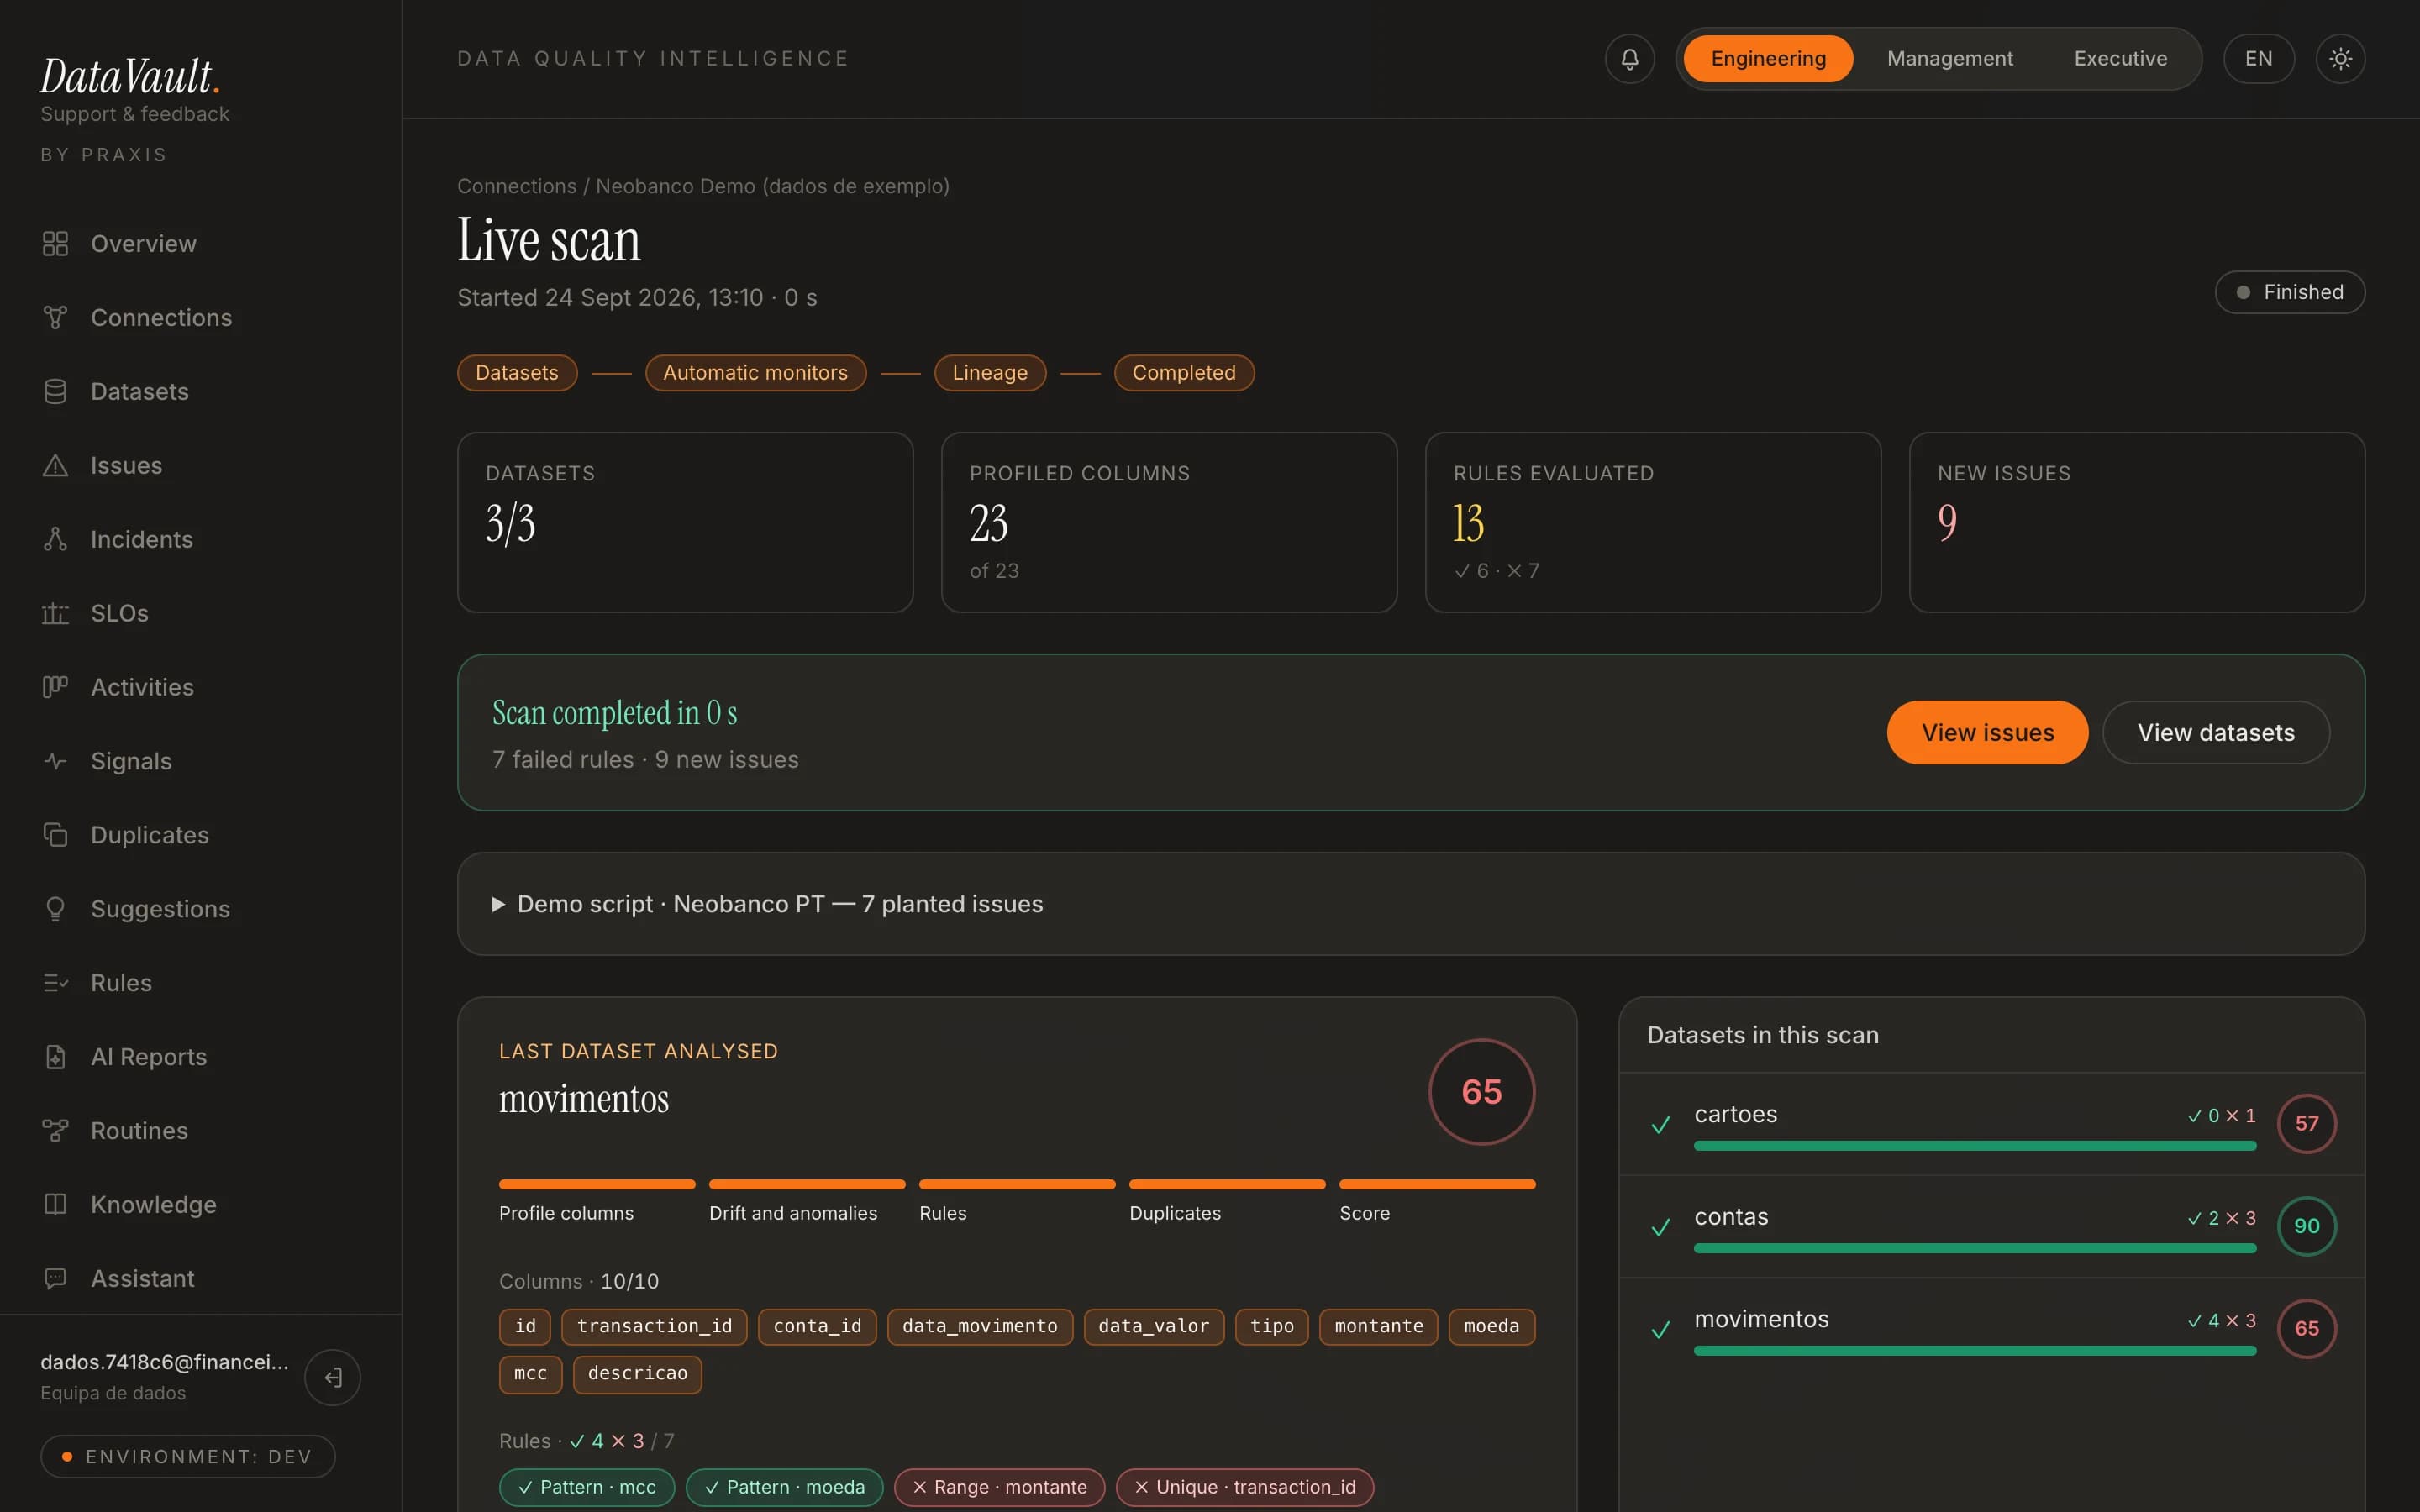Switch to the Executive view
Screen dimensions: 2420x1512
click(2120, 59)
